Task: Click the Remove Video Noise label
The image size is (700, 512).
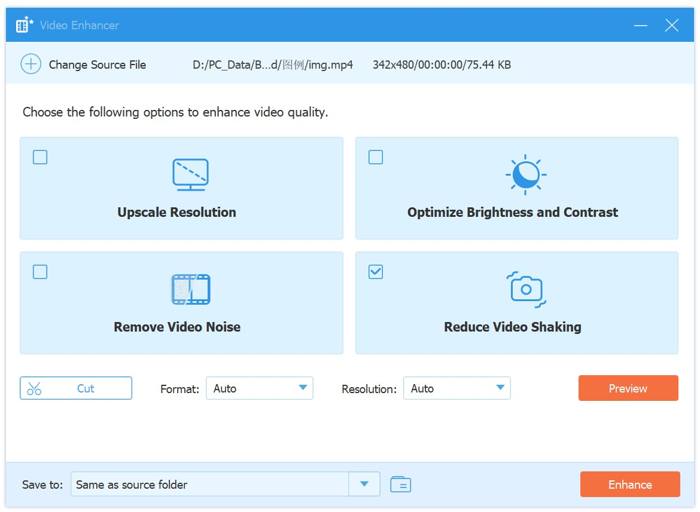Action: pyautogui.click(x=177, y=327)
